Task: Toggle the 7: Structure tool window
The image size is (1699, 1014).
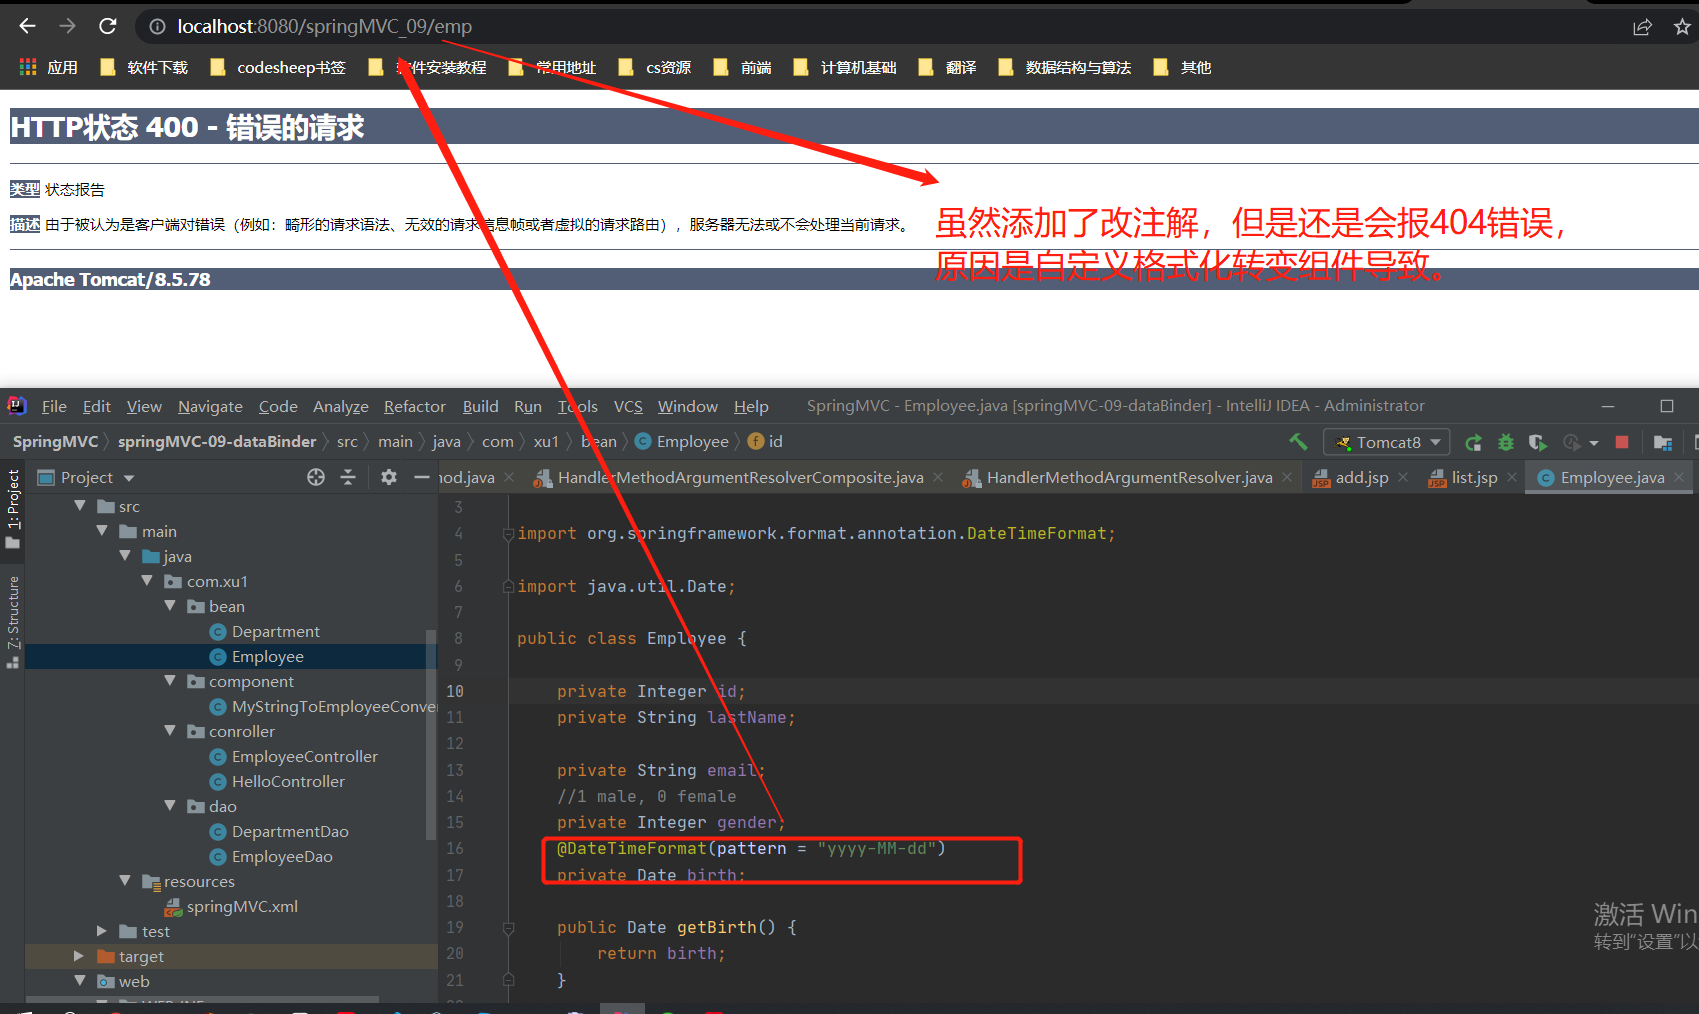Action: tap(13, 622)
